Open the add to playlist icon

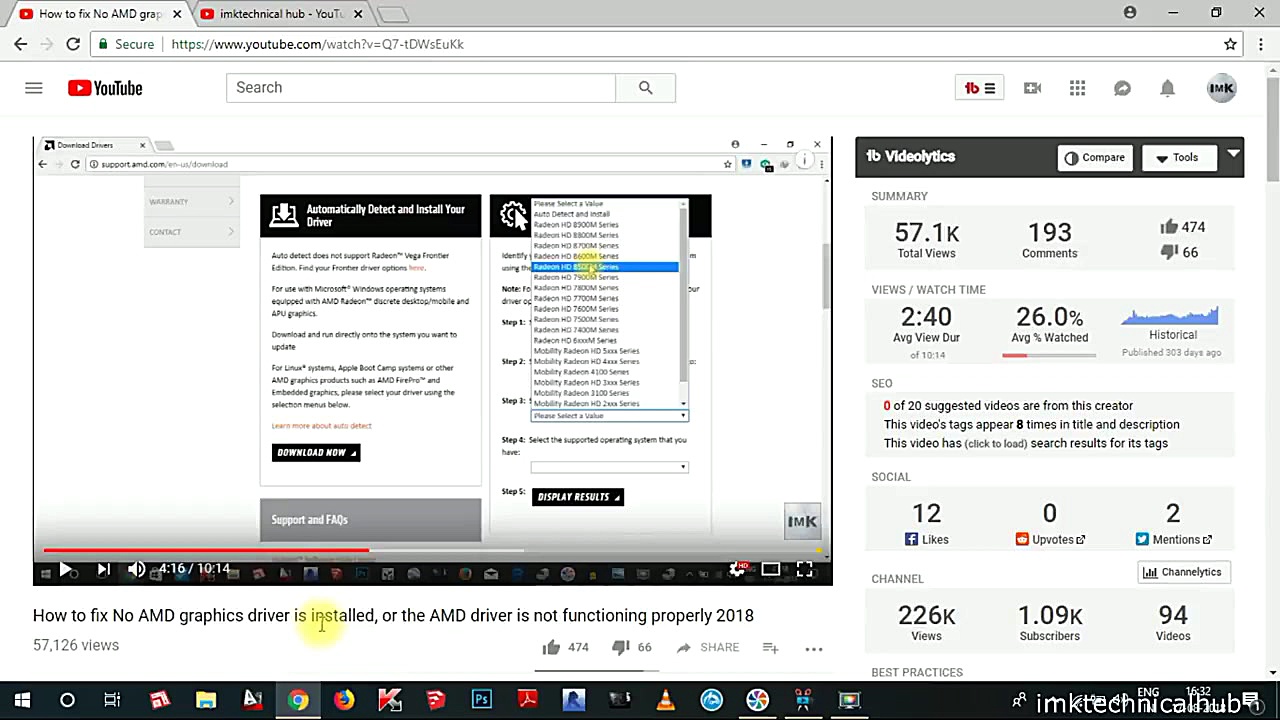tap(770, 648)
